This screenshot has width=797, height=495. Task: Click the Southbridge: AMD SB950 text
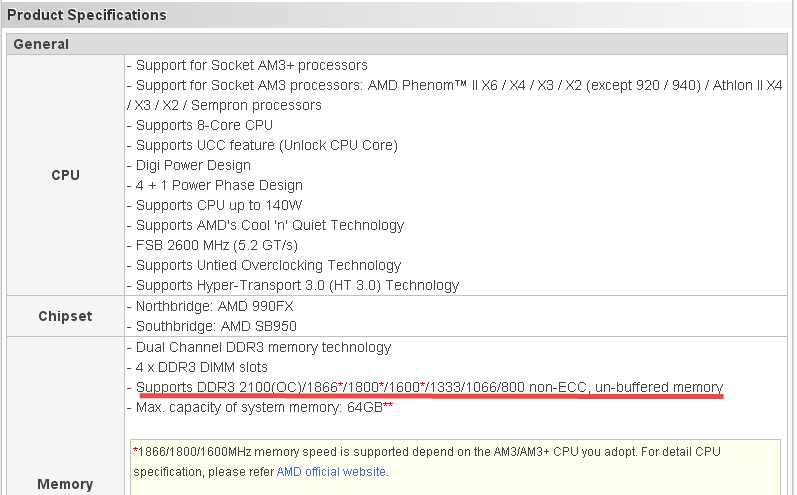point(215,326)
